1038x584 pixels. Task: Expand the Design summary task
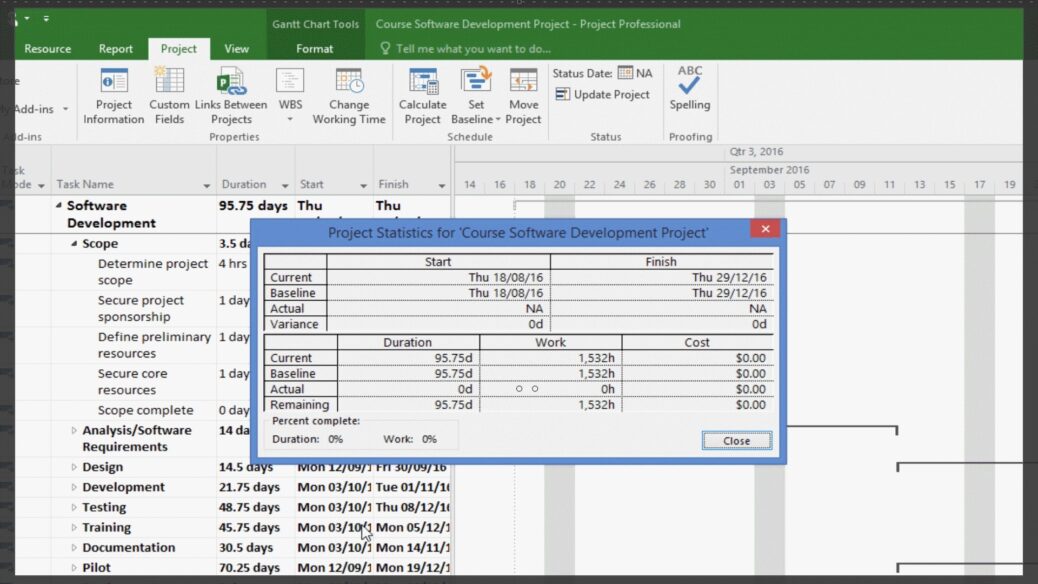coord(74,466)
